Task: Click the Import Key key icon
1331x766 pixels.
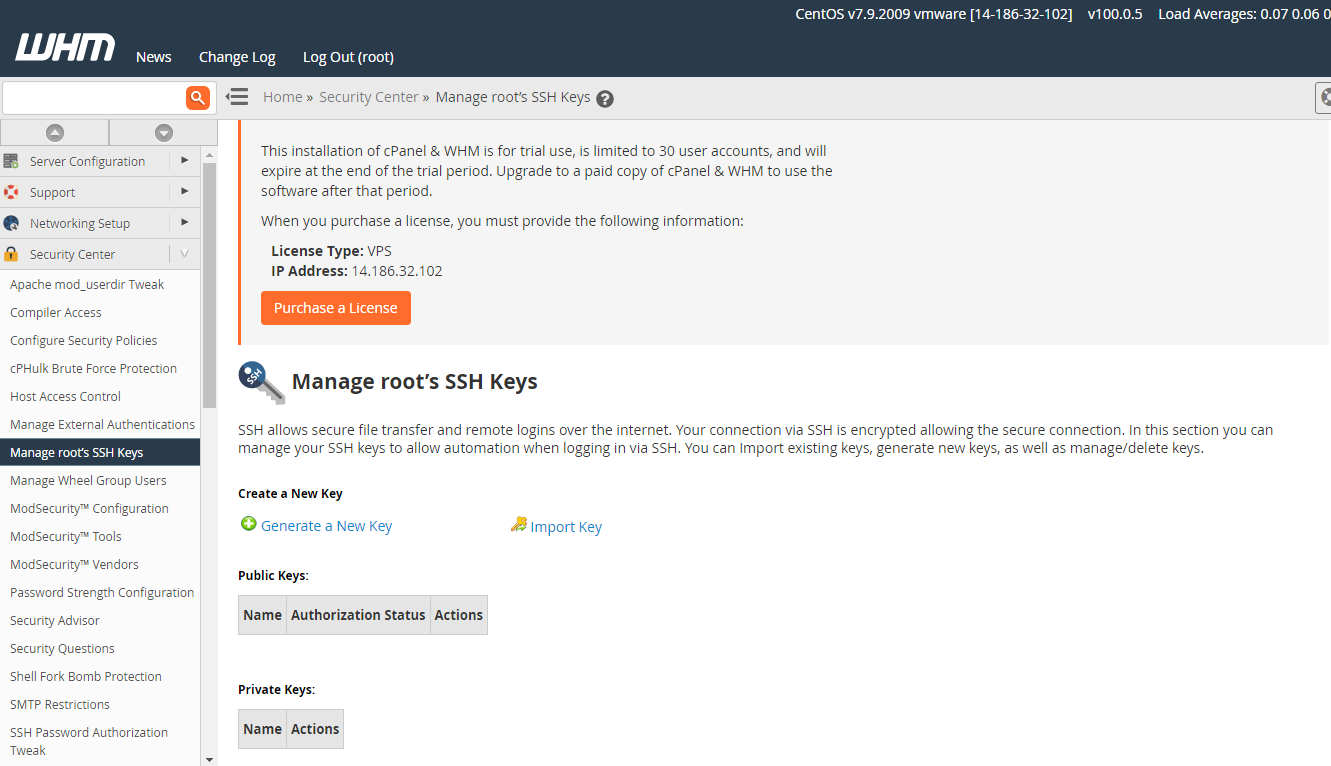Action: tap(518, 524)
